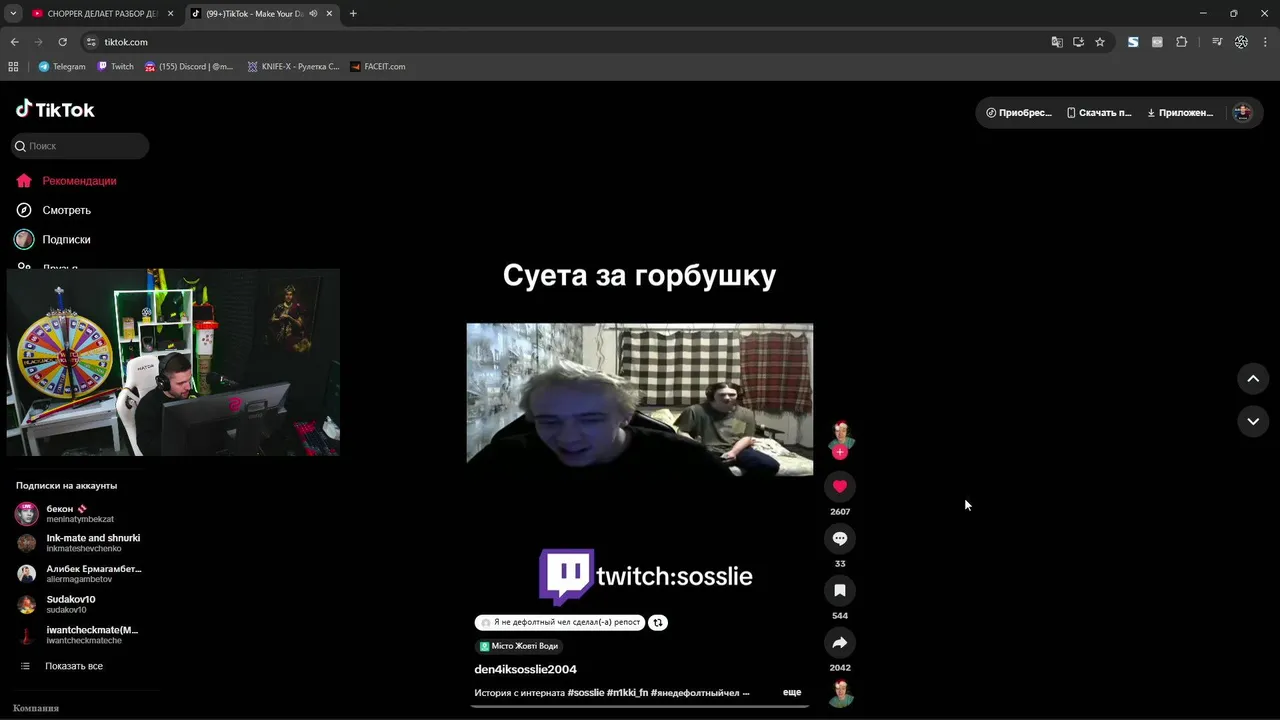Open the 'бекон' followed account
This screenshot has width=1280, height=720.
pyautogui.click(x=78, y=514)
